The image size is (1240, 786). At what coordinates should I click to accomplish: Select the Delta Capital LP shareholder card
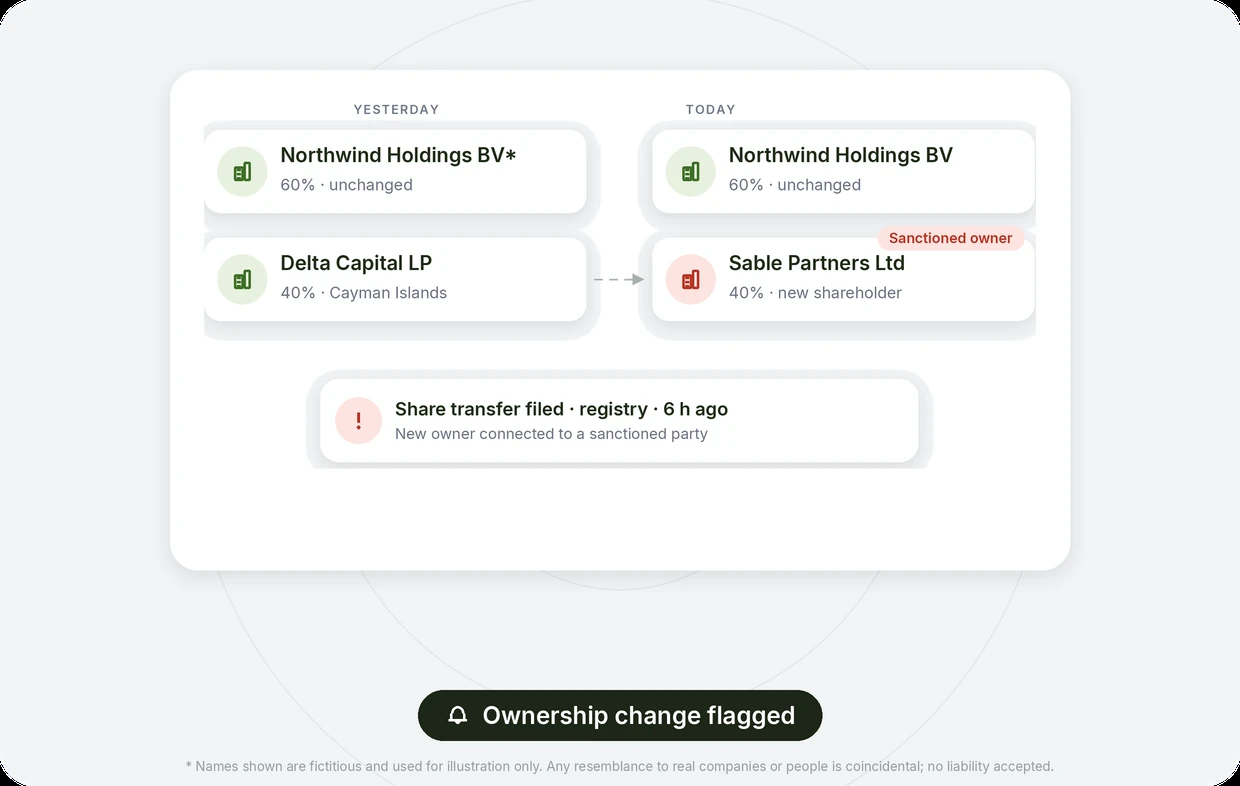pyautogui.click(x=395, y=279)
